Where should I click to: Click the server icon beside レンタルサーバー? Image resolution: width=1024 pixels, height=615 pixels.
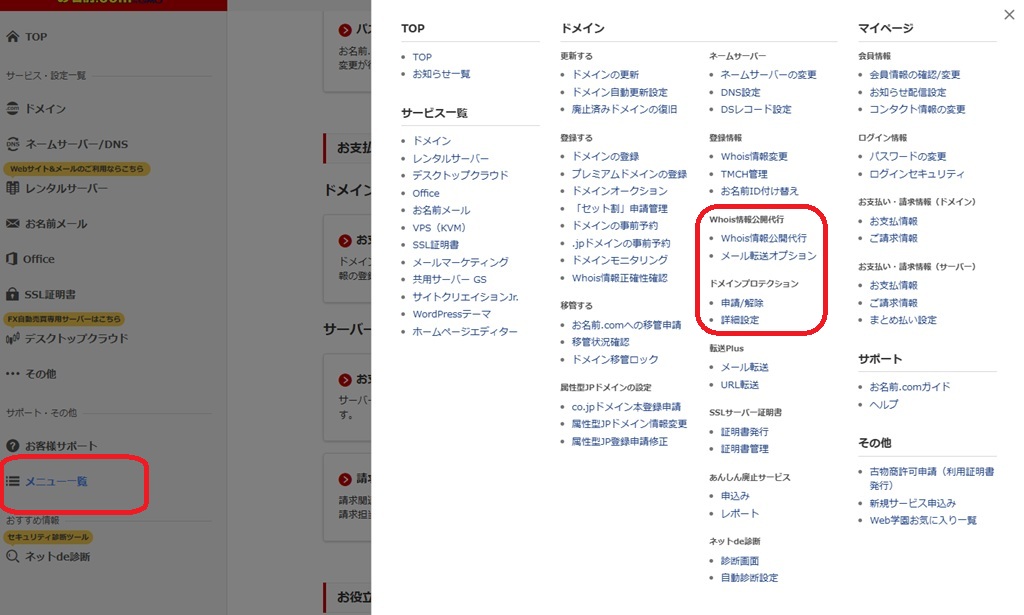(12, 188)
